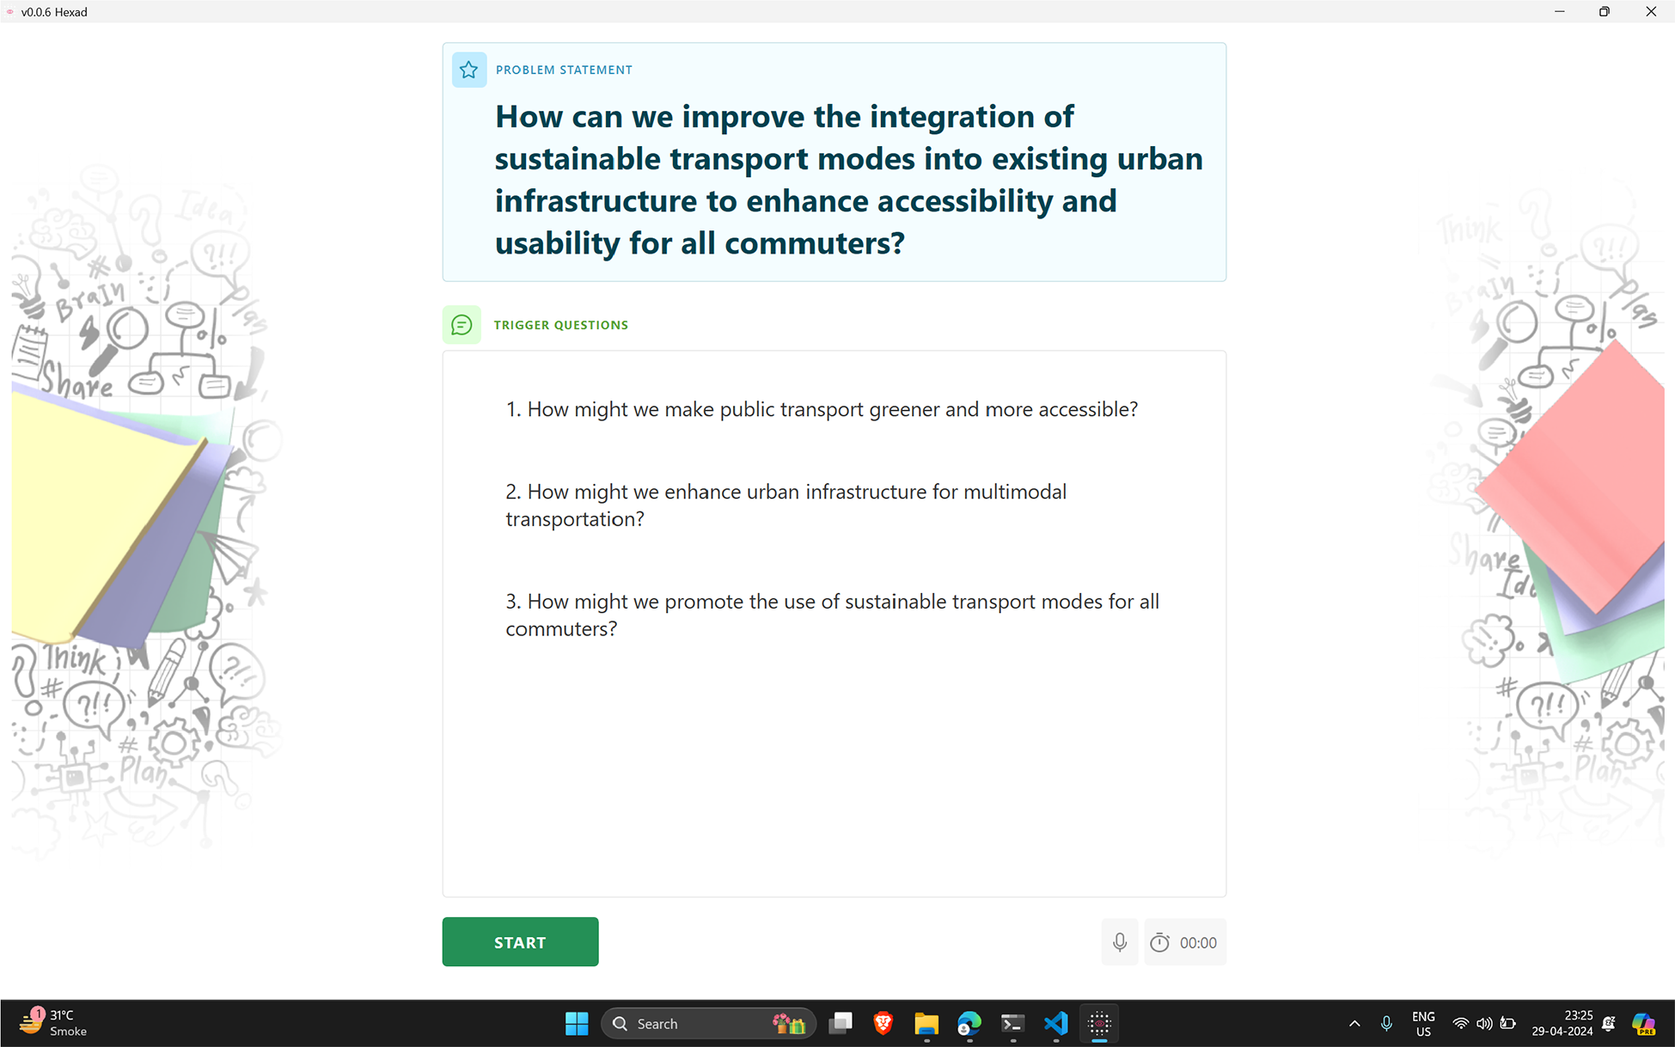Expand the hidden system tray icons chevron
The image size is (1675, 1047).
1354,1023
